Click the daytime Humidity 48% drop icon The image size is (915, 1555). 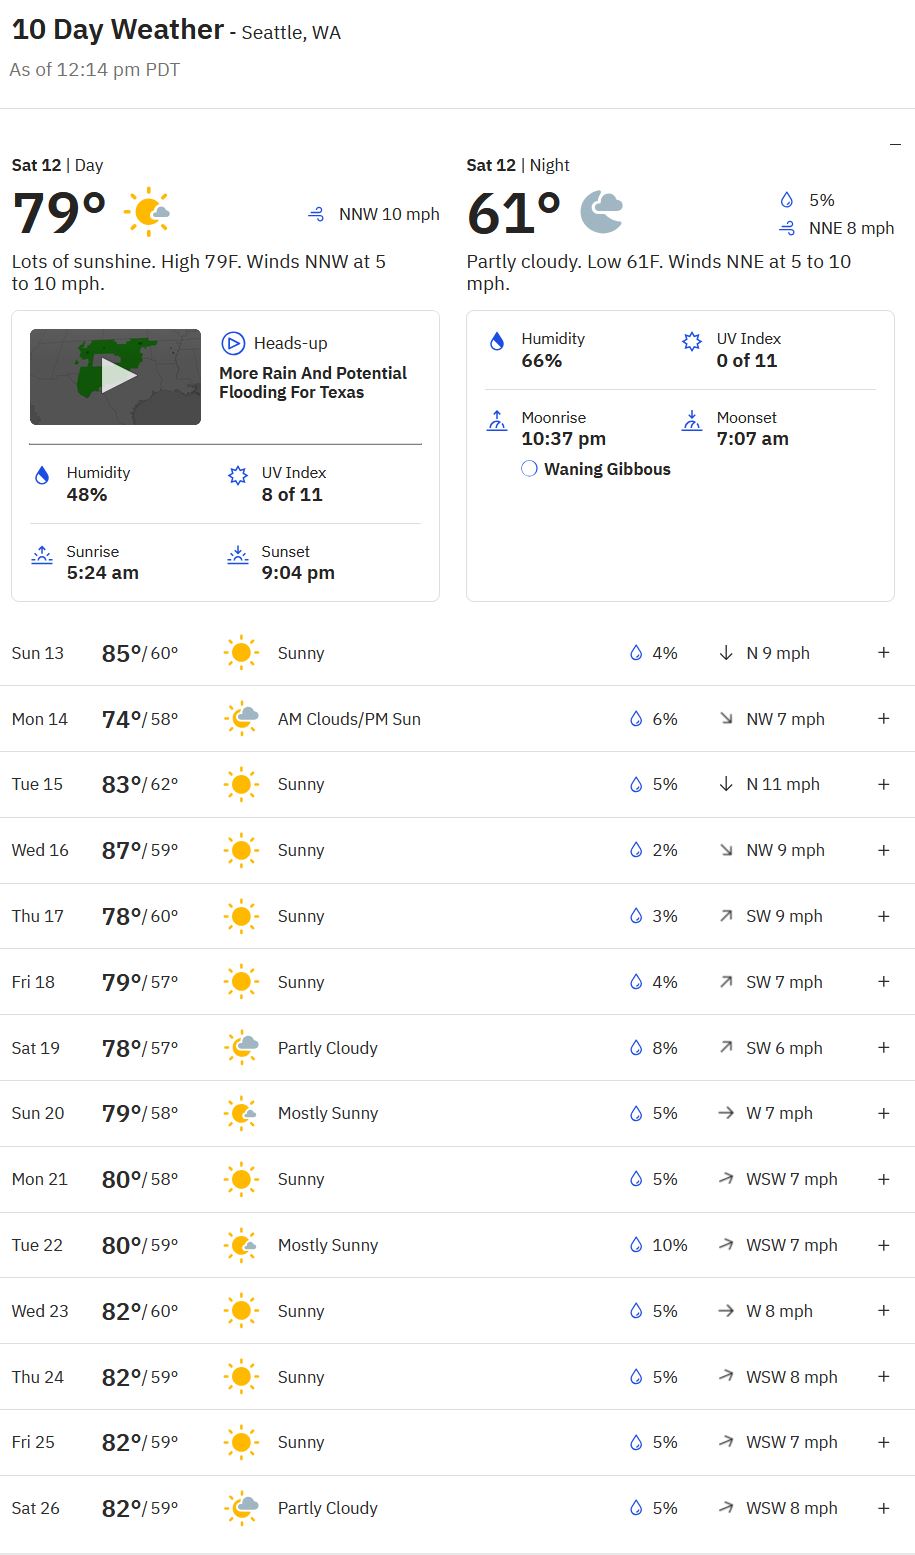pyautogui.click(x=42, y=476)
